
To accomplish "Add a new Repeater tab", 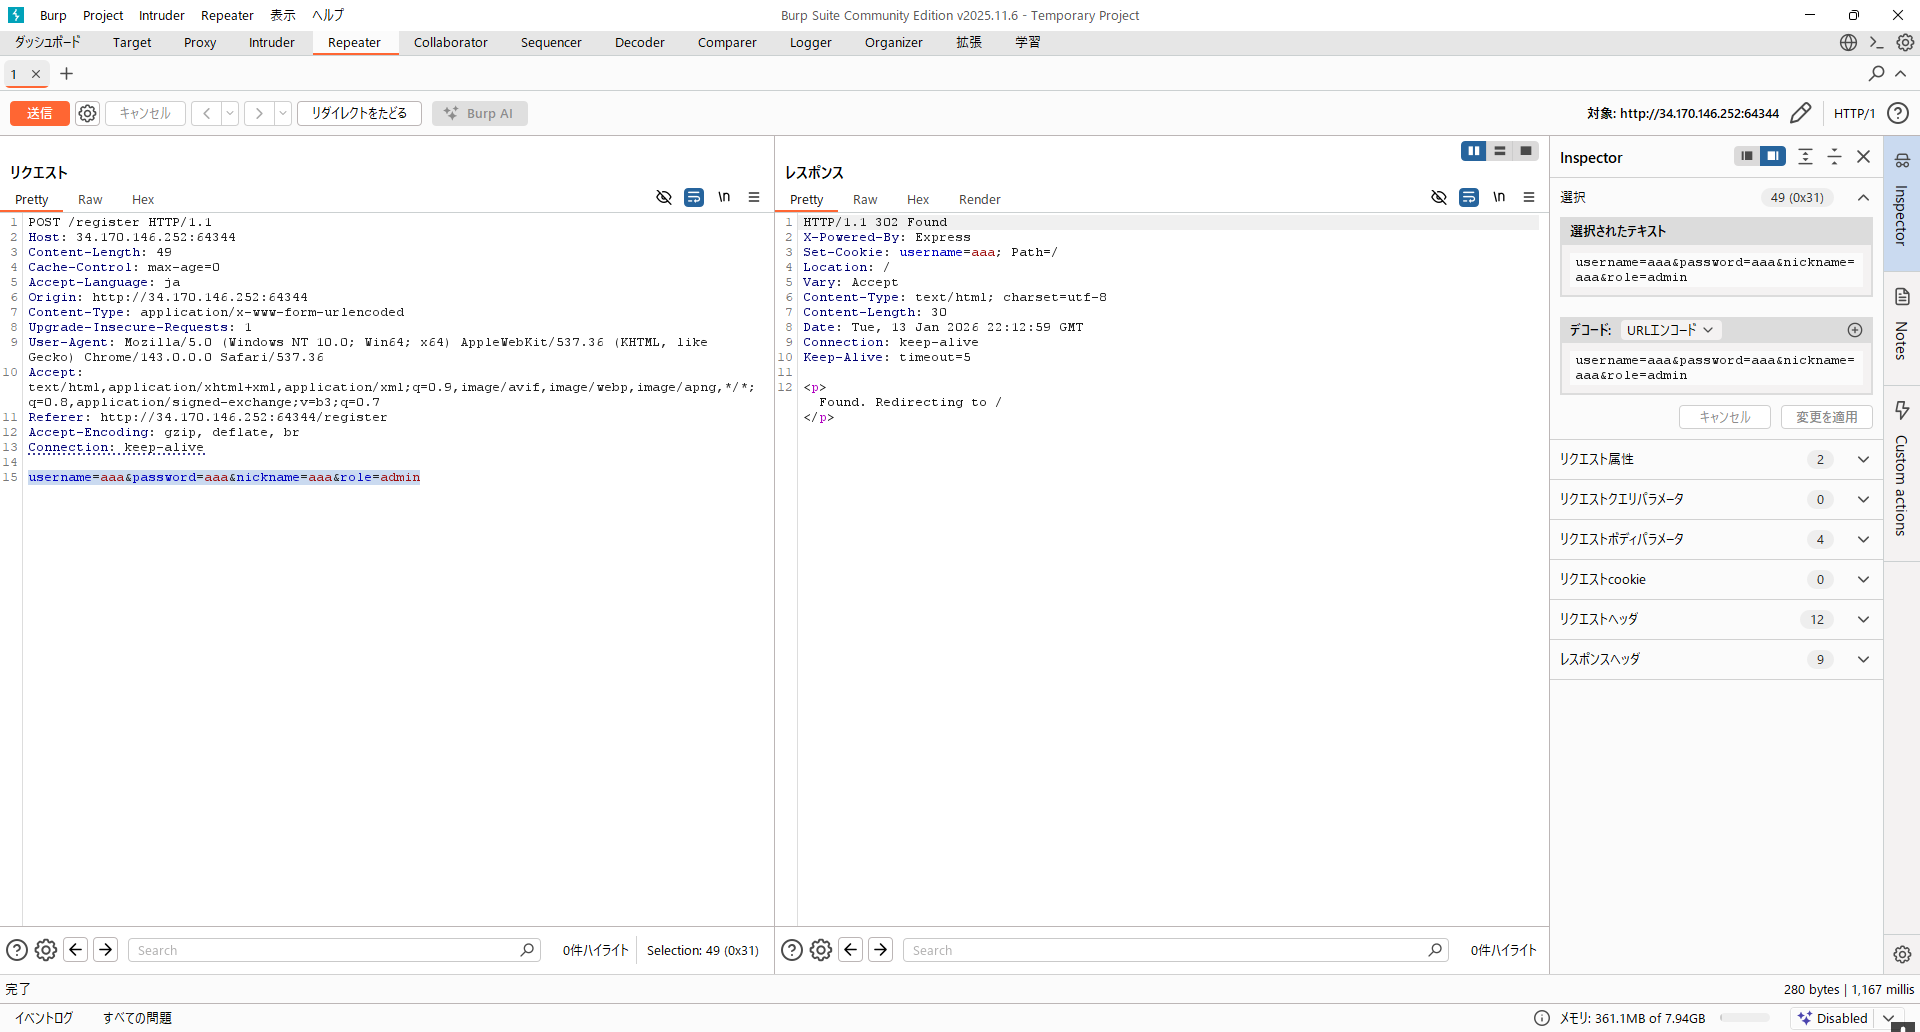I will [67, 74].
